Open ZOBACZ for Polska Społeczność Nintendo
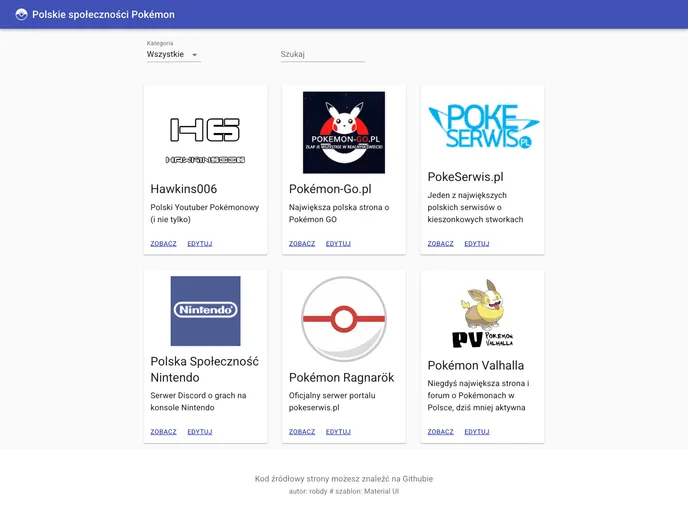688x512 pixels. coord(163,432)
